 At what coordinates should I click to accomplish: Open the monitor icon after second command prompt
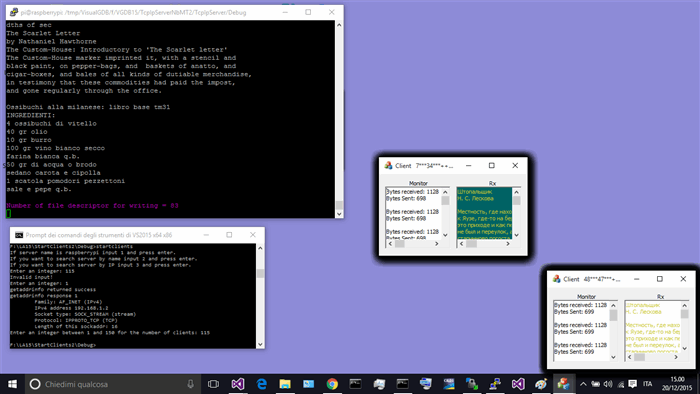point(425,384)
